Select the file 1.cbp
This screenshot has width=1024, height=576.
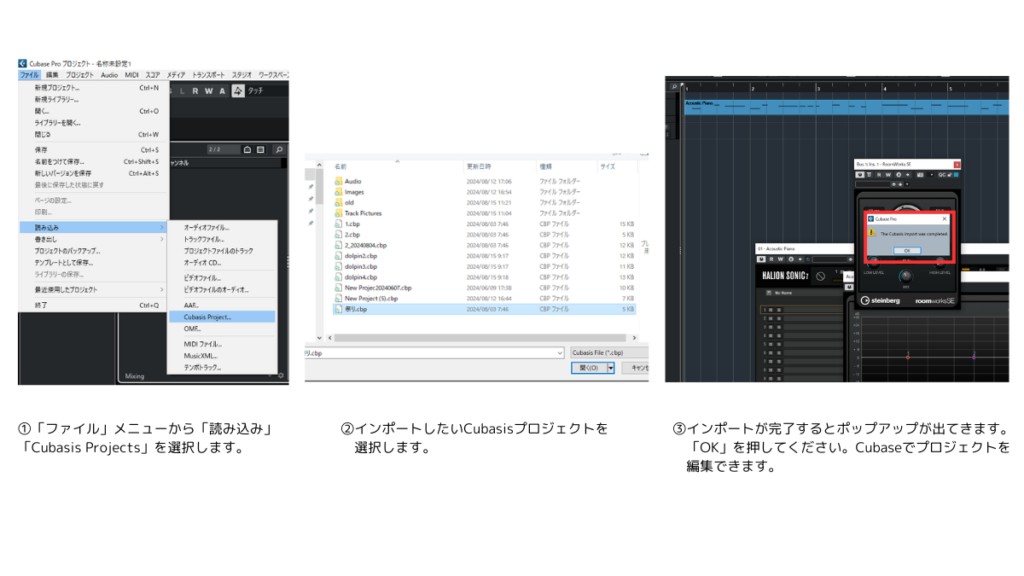tap(483, 224)
